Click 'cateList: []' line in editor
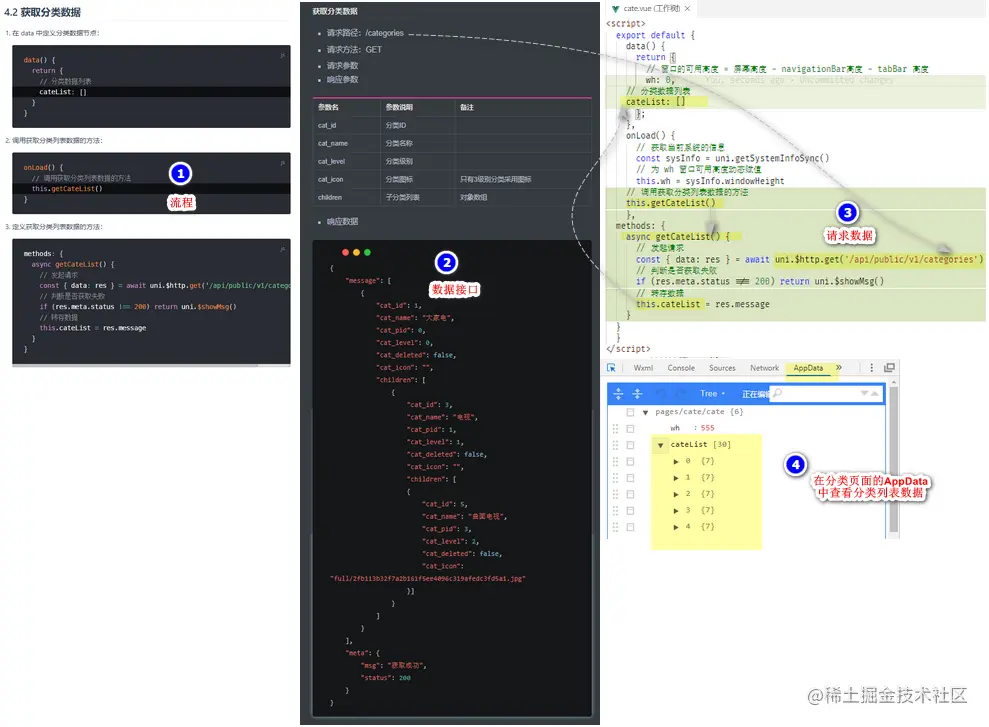 click(x=655, y=102)
